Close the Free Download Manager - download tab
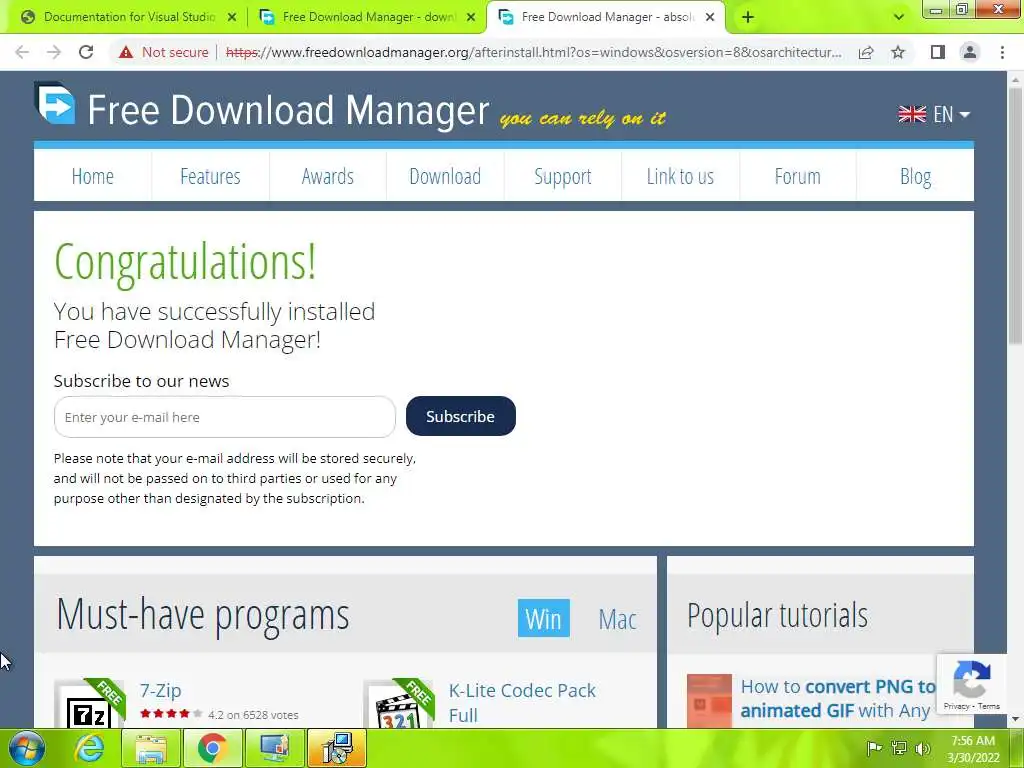This screenshot has height=768, width=1024. click(471, 17)
